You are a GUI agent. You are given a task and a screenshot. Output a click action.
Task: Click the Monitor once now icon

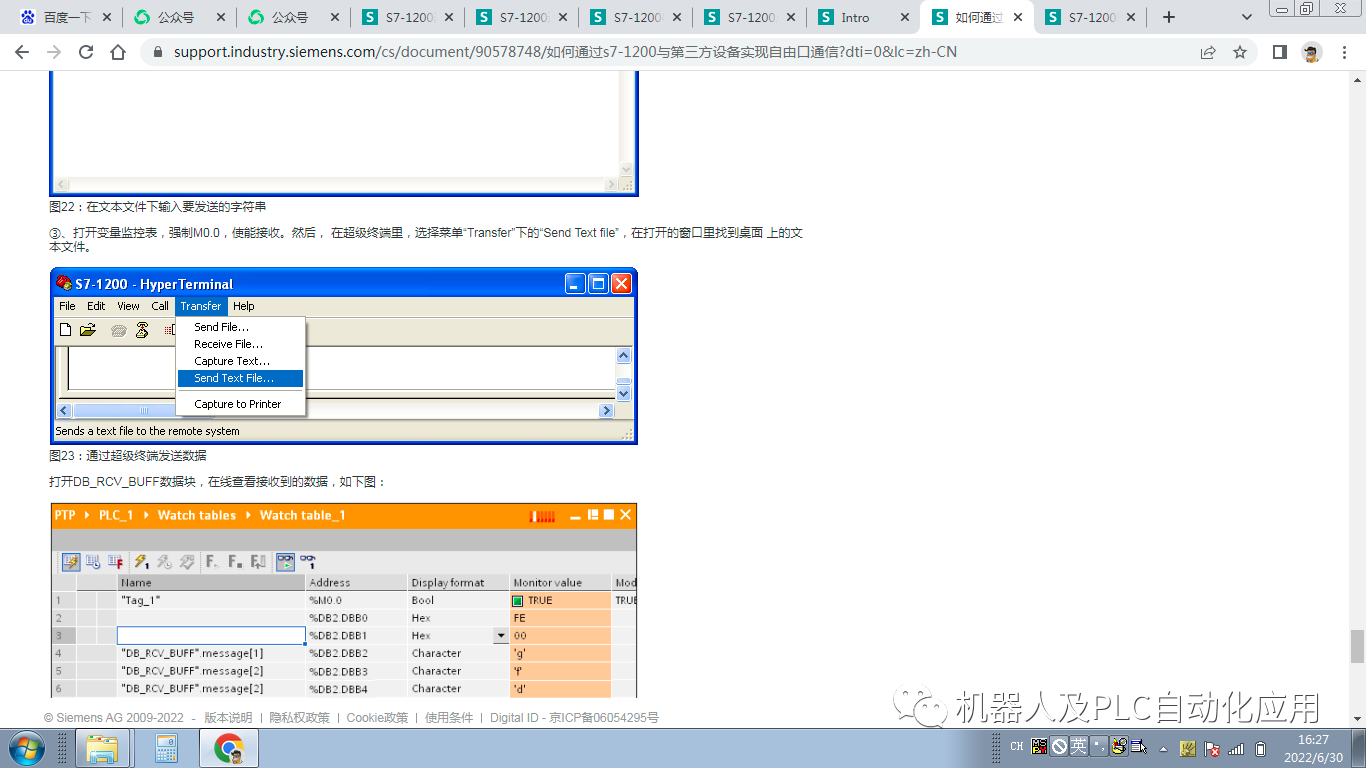click(308, 562)
